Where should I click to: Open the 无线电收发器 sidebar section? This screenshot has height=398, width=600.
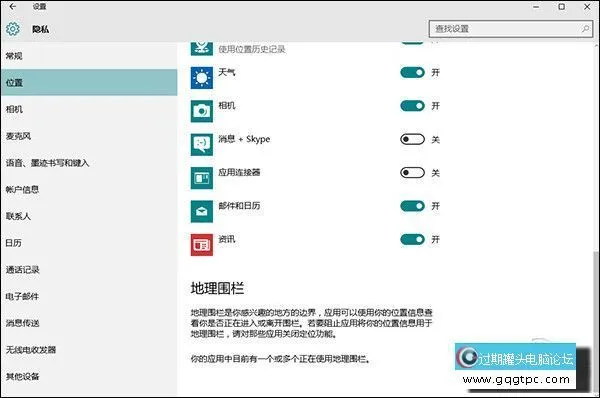coord(89,350)
